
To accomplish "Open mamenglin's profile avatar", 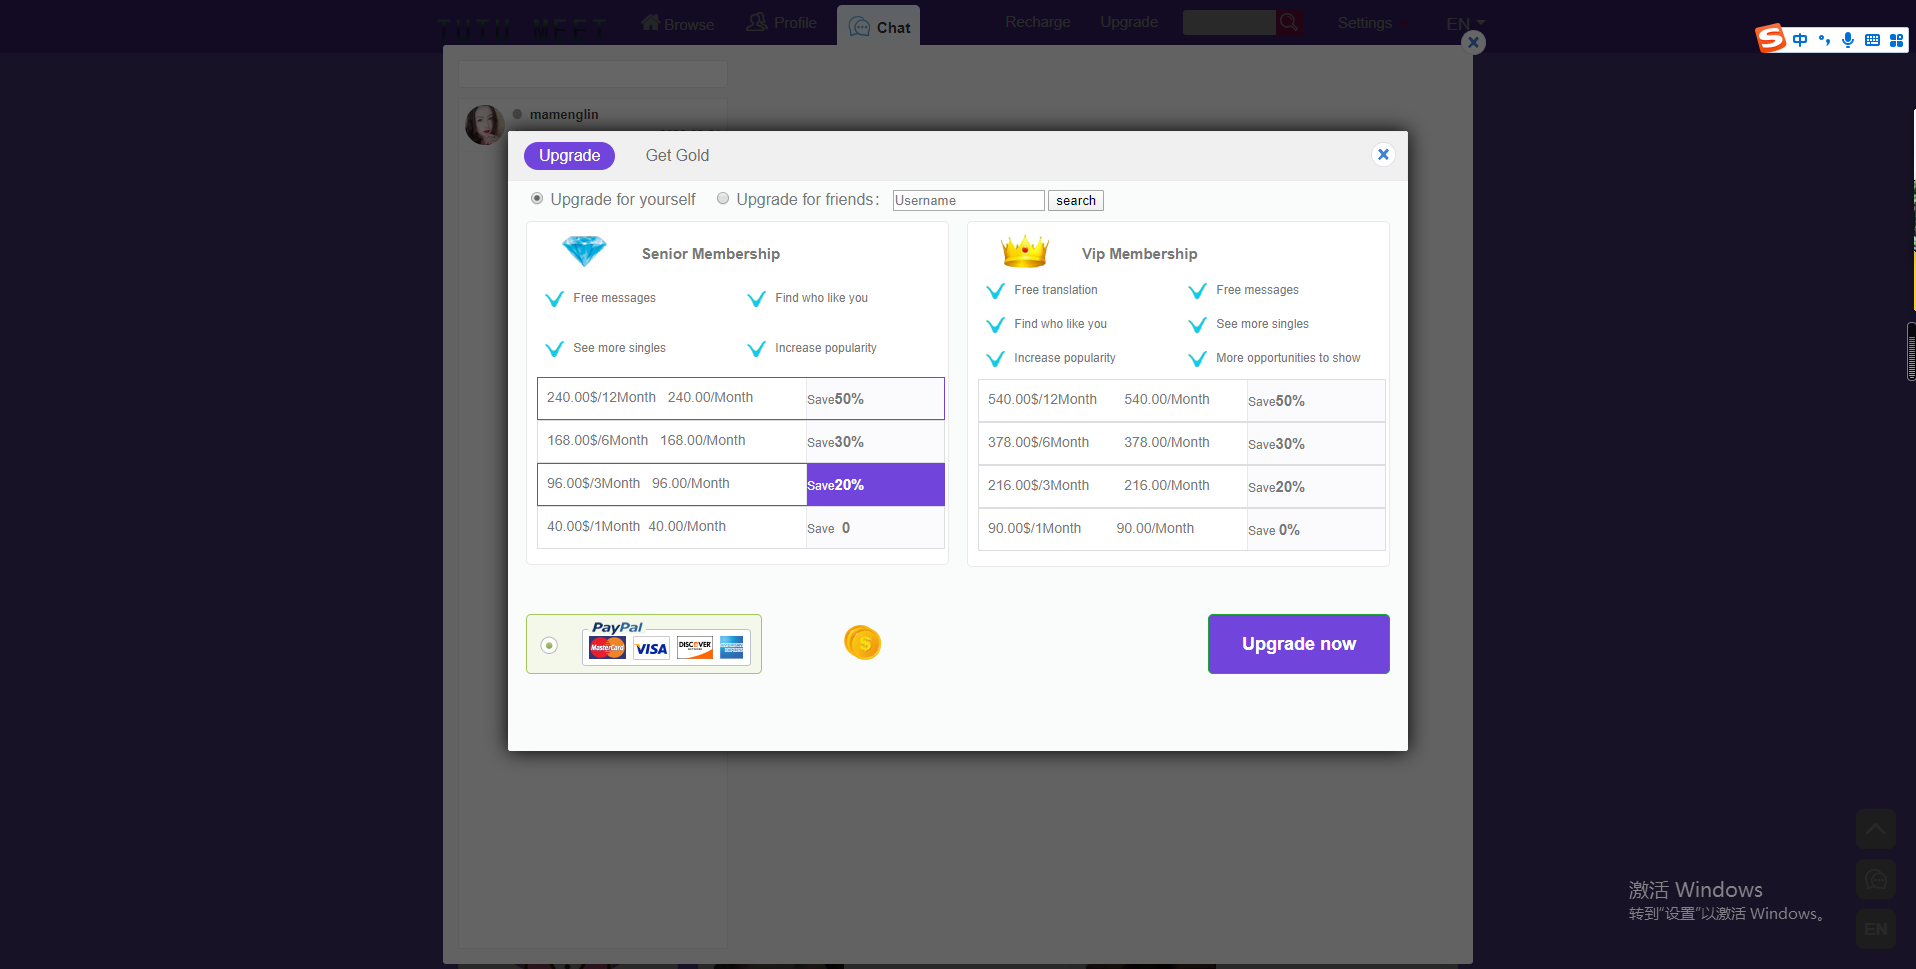I will click(485, 125).
